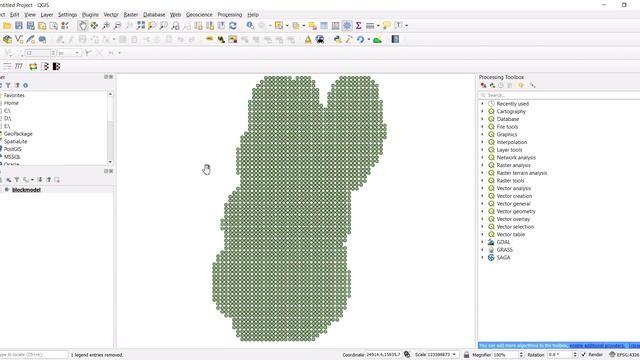Open the Python console icon
The height and width of the screenshot is (360, 640).
click(337, 39)
